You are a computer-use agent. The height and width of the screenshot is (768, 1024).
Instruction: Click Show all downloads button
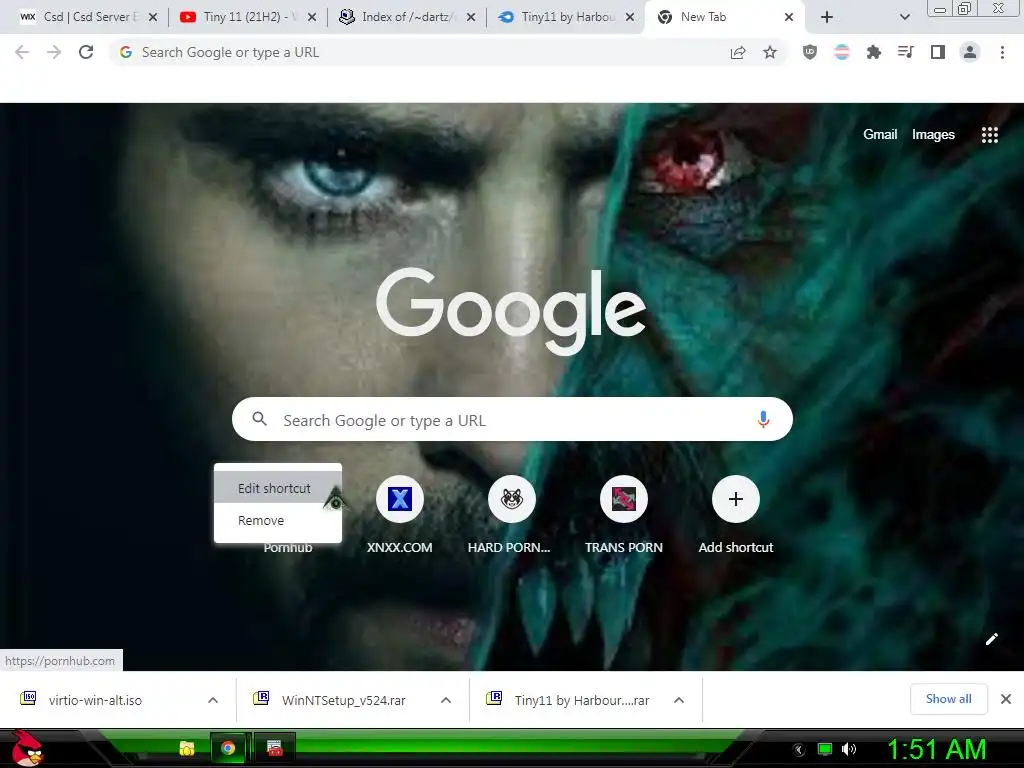pos(948,699)
